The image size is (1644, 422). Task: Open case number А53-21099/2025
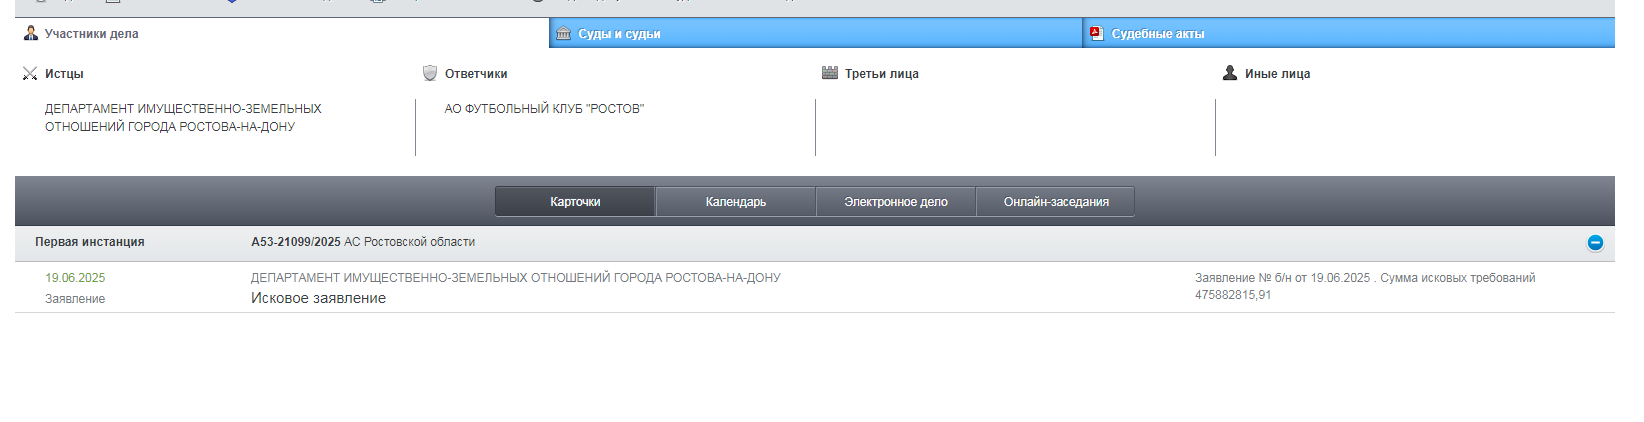tap(296, 242)
